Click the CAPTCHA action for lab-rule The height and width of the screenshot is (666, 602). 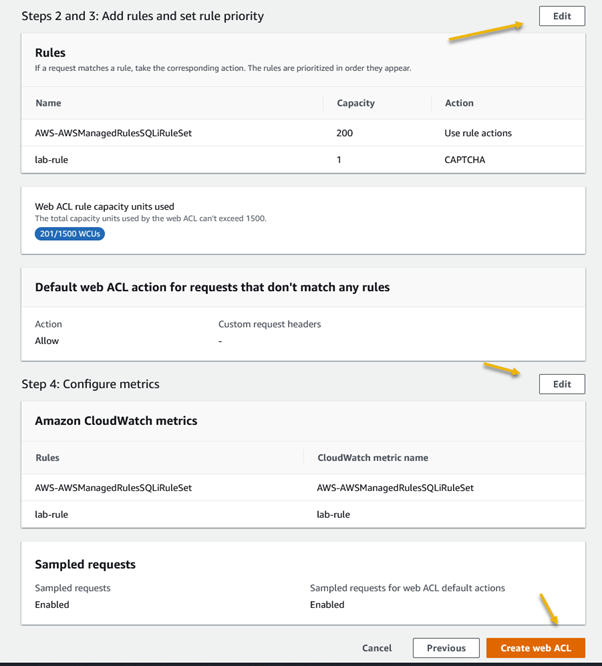[x=465, y=159]
